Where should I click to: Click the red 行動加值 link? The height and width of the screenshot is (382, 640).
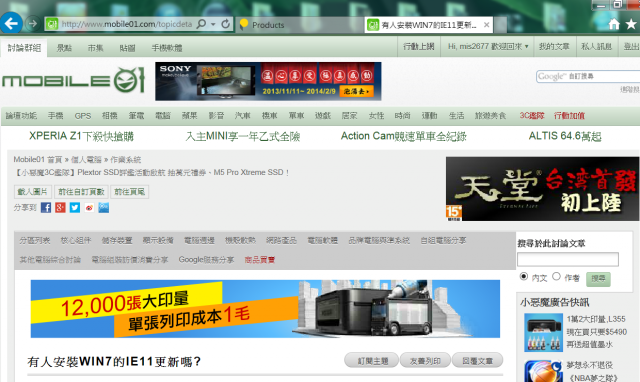pos(569,116)
